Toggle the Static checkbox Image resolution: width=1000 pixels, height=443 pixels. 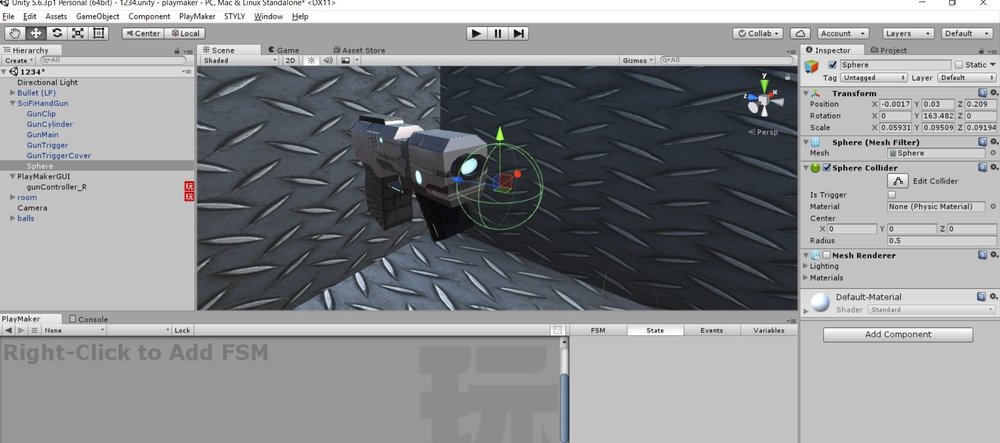[x=959, y=64]
